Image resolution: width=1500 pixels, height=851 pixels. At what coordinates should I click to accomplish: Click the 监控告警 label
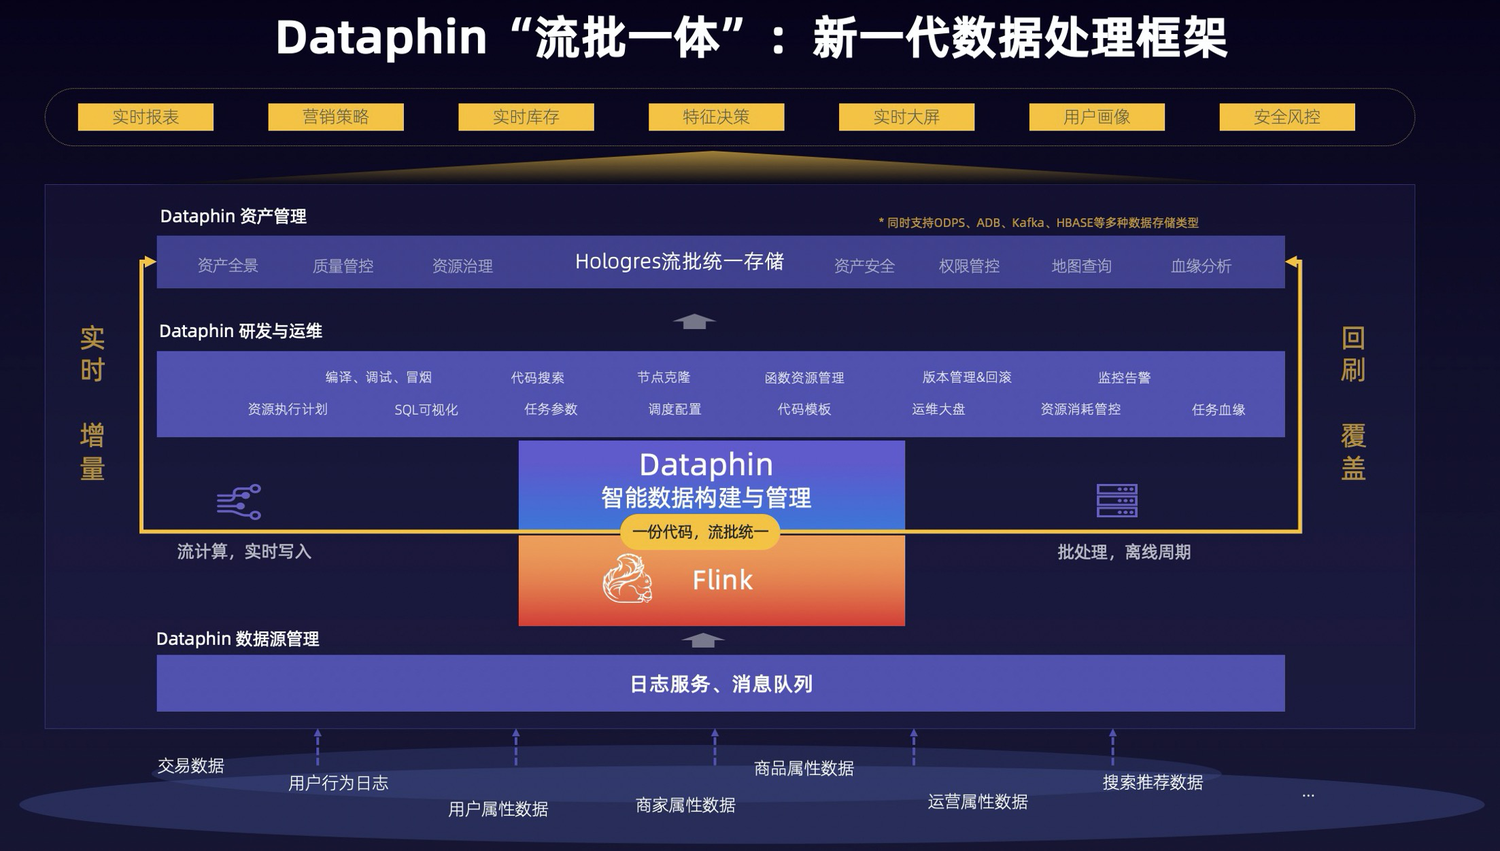[x=1124, y=377]
